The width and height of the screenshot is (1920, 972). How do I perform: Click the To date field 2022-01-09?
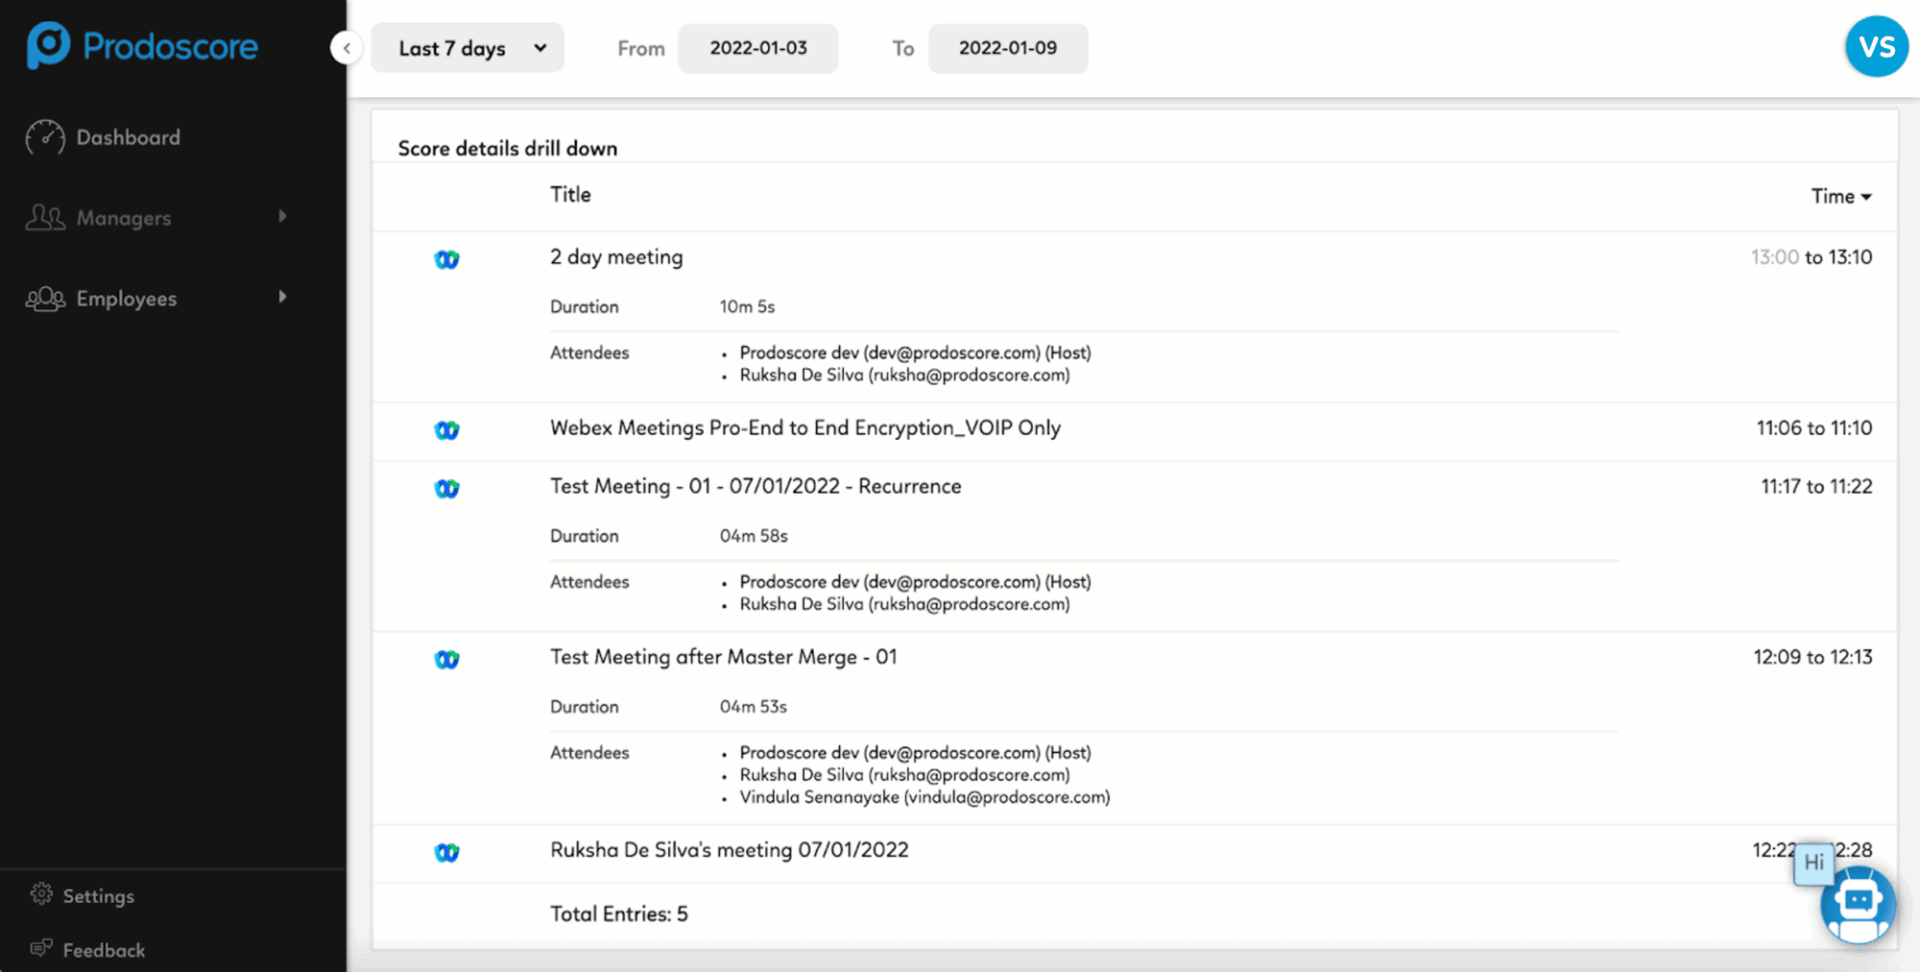point(1008,48)
